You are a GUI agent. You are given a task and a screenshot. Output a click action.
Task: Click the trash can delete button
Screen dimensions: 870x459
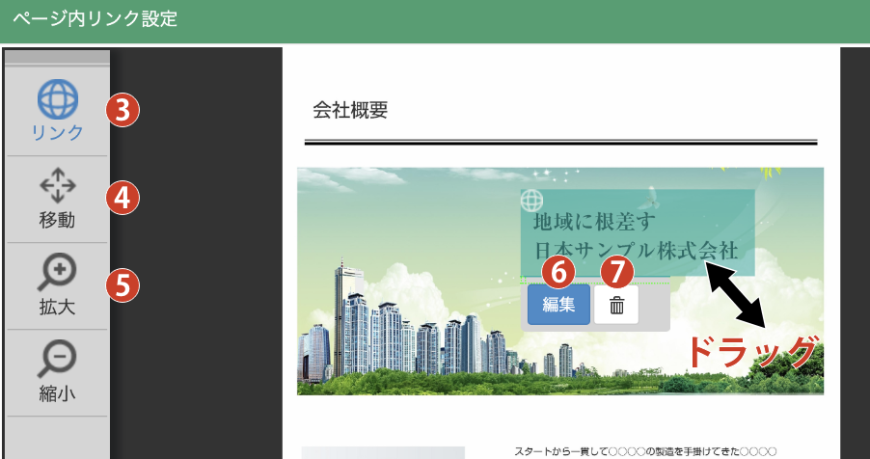617,305
